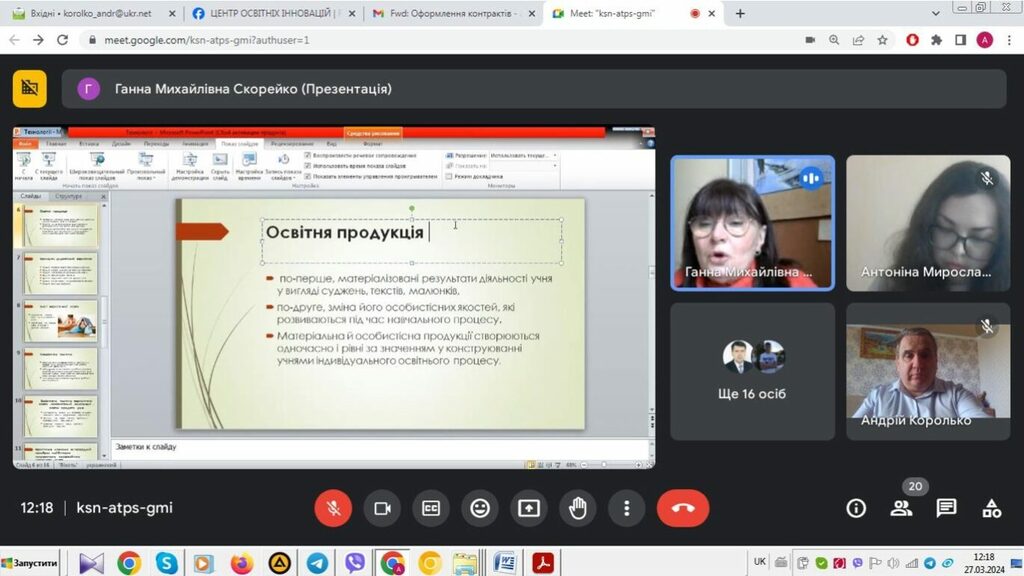1024x576 pixels.
Task: Unmute the microphone in Meet
Action: tap(333, 508)
